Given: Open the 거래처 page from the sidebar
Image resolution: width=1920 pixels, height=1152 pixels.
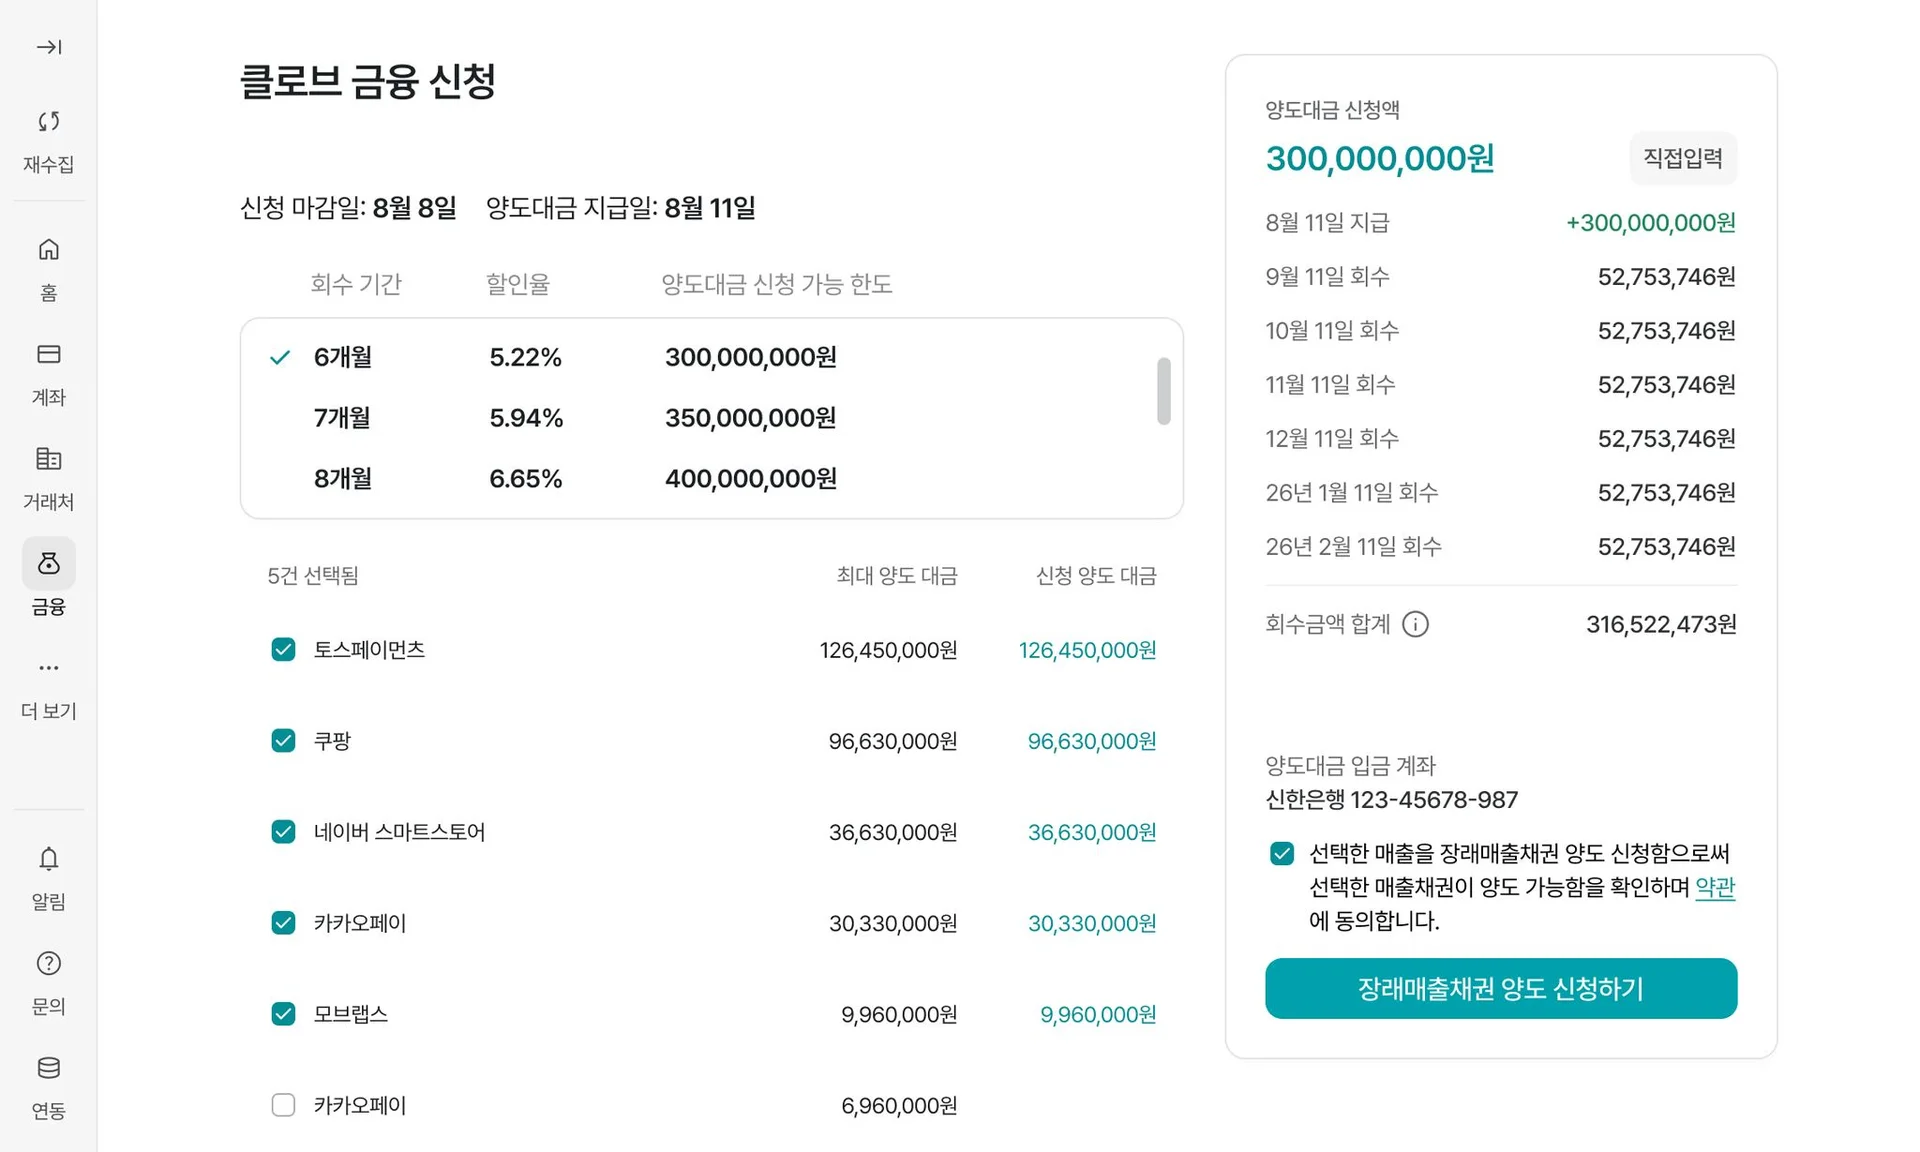Looking at the screenshot, I should point(48,476).
